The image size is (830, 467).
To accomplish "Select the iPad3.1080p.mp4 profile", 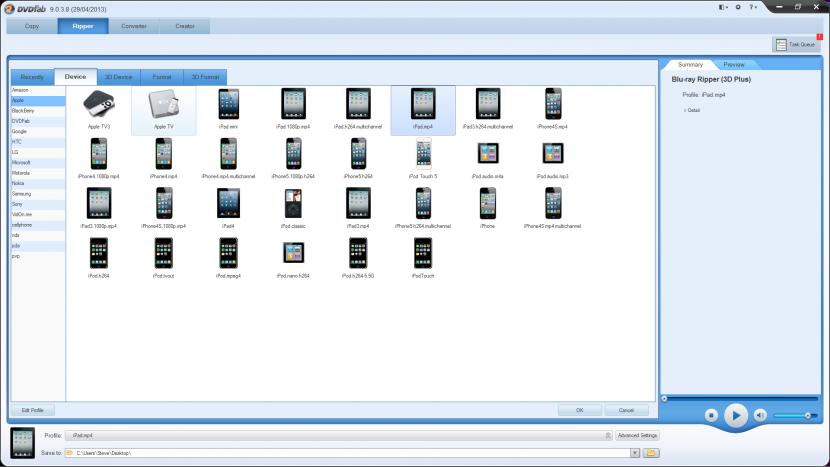I will click(98, 208).
